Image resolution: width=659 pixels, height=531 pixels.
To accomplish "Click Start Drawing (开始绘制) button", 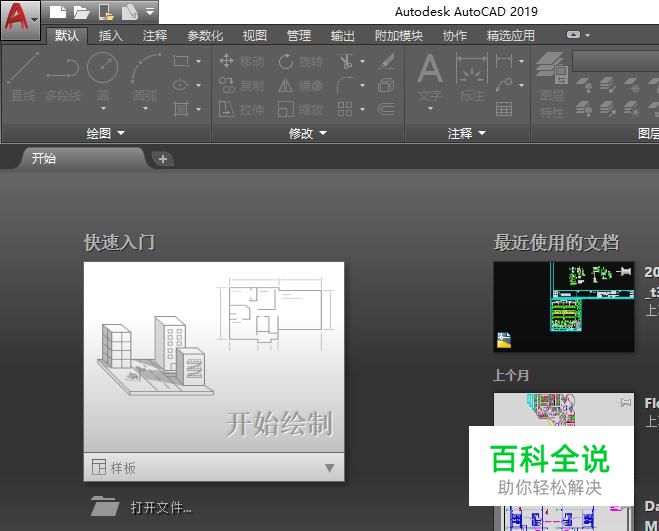I will point(214,358).
